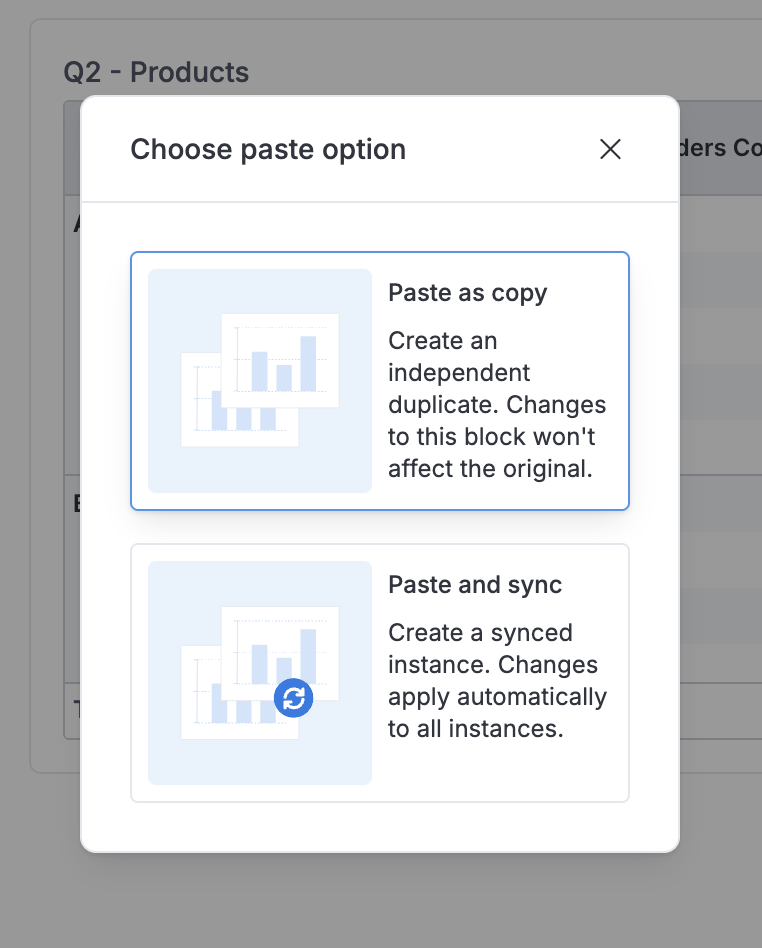
Task: Select the Paste and sync option card
Action: (x=380, y=673)
